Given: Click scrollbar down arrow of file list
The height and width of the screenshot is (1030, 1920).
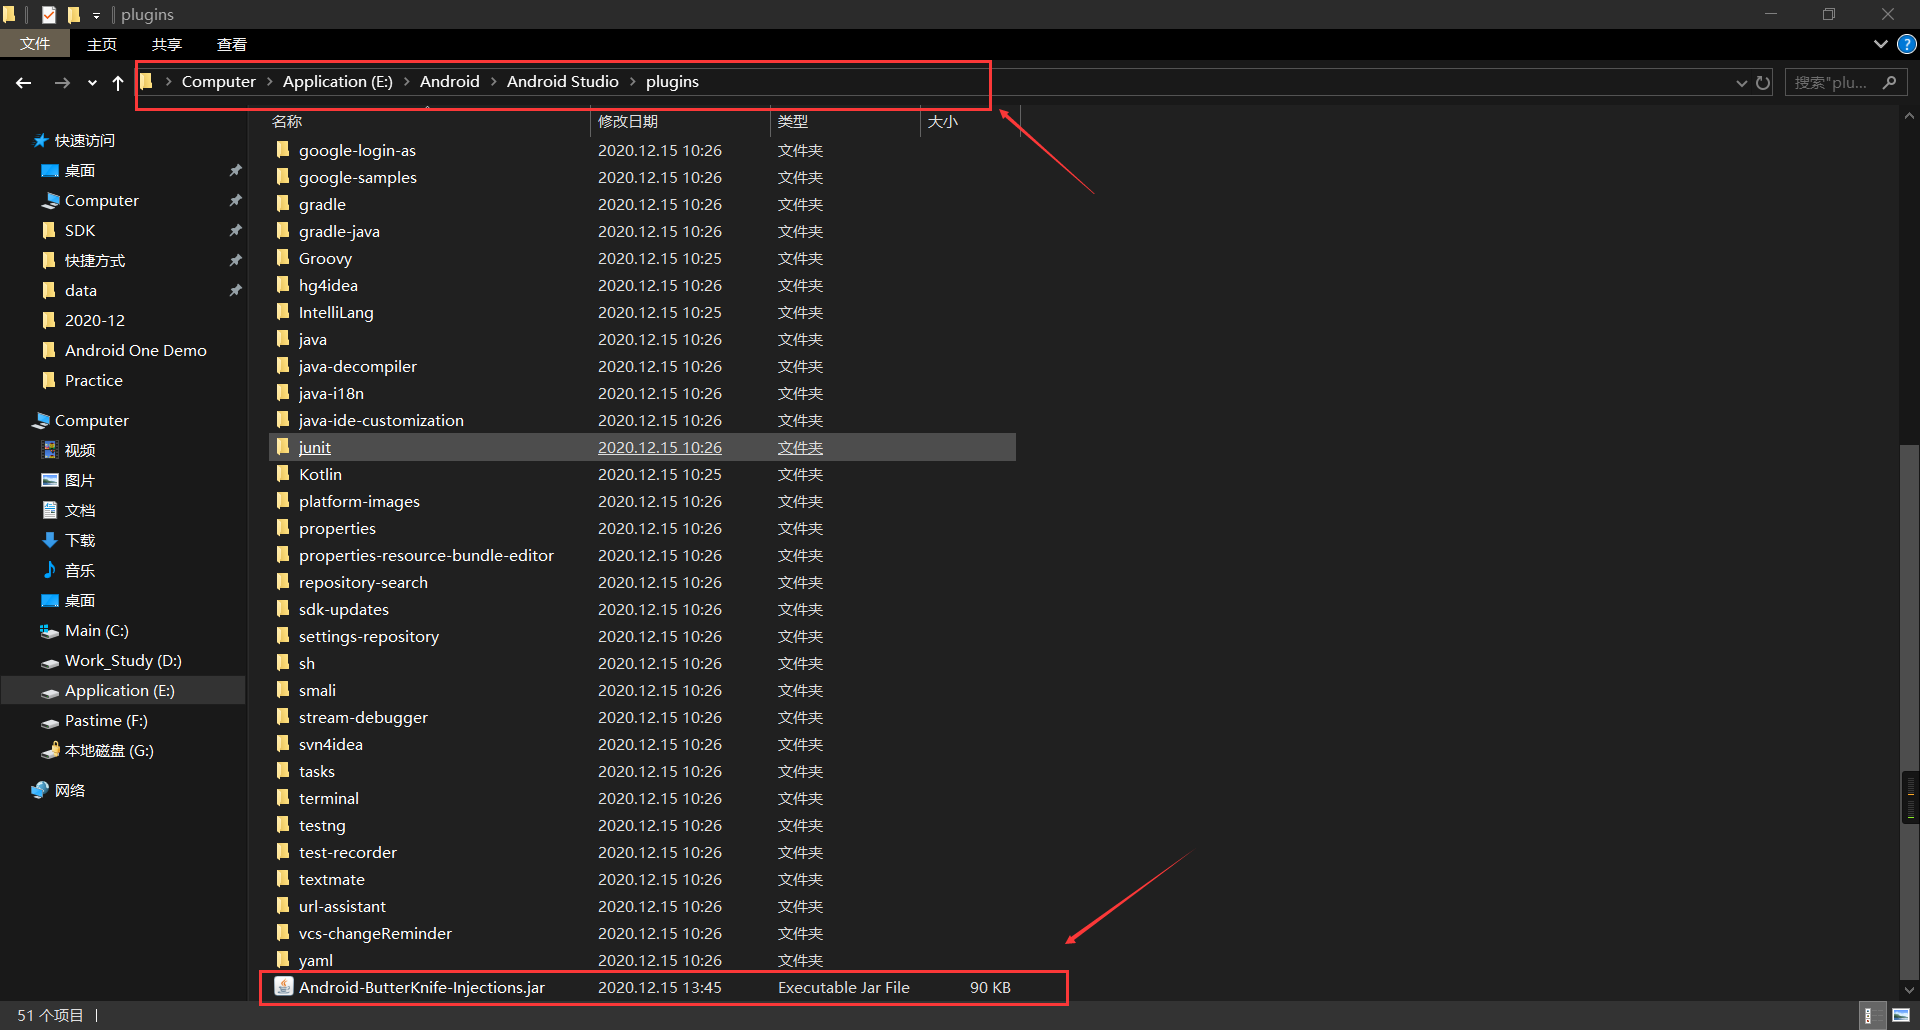Looking at the screenshot, I should 1909,990.
